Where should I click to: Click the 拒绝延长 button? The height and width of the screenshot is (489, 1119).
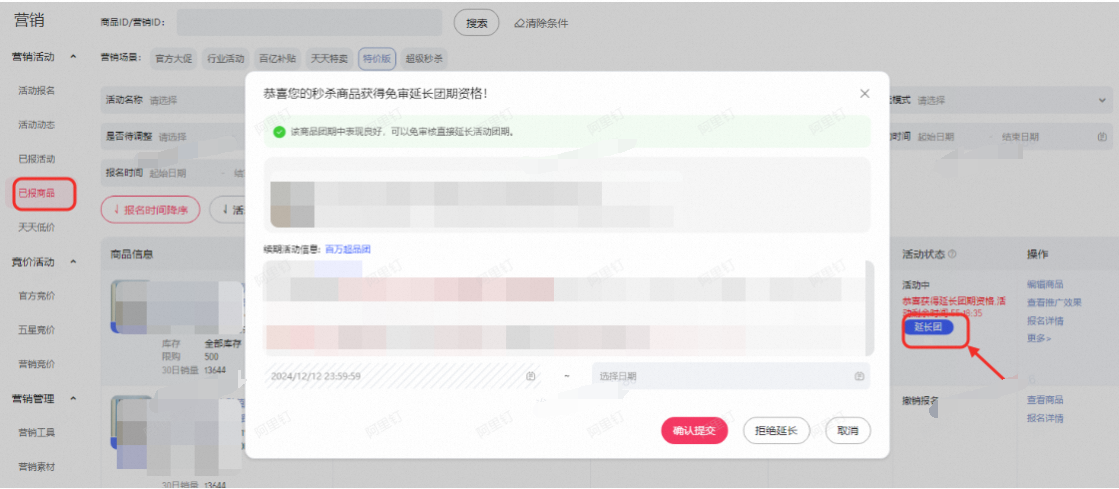click(x=776, y=431)
